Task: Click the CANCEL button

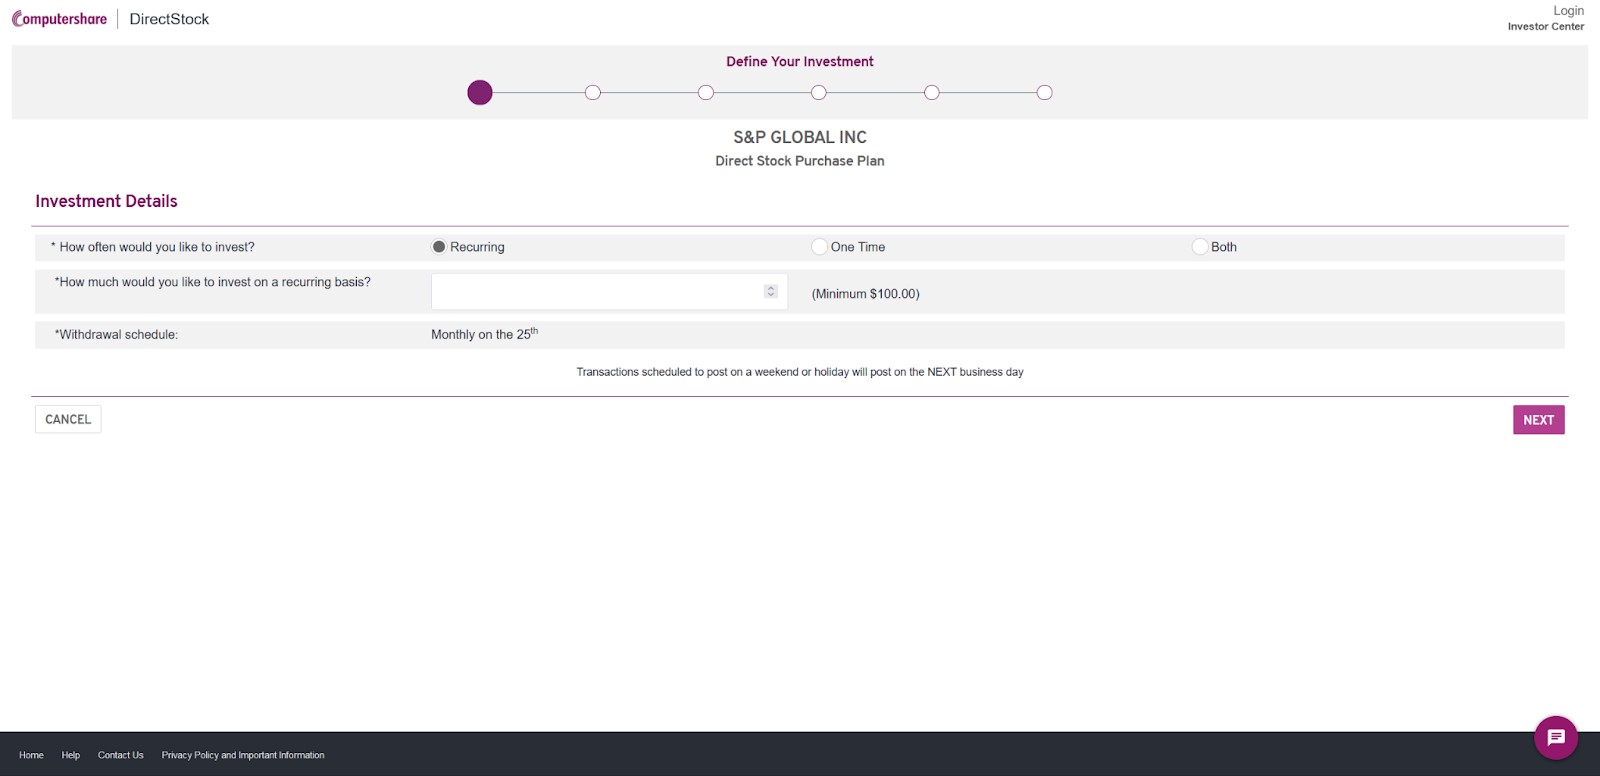Action: [x=68, y=419]
